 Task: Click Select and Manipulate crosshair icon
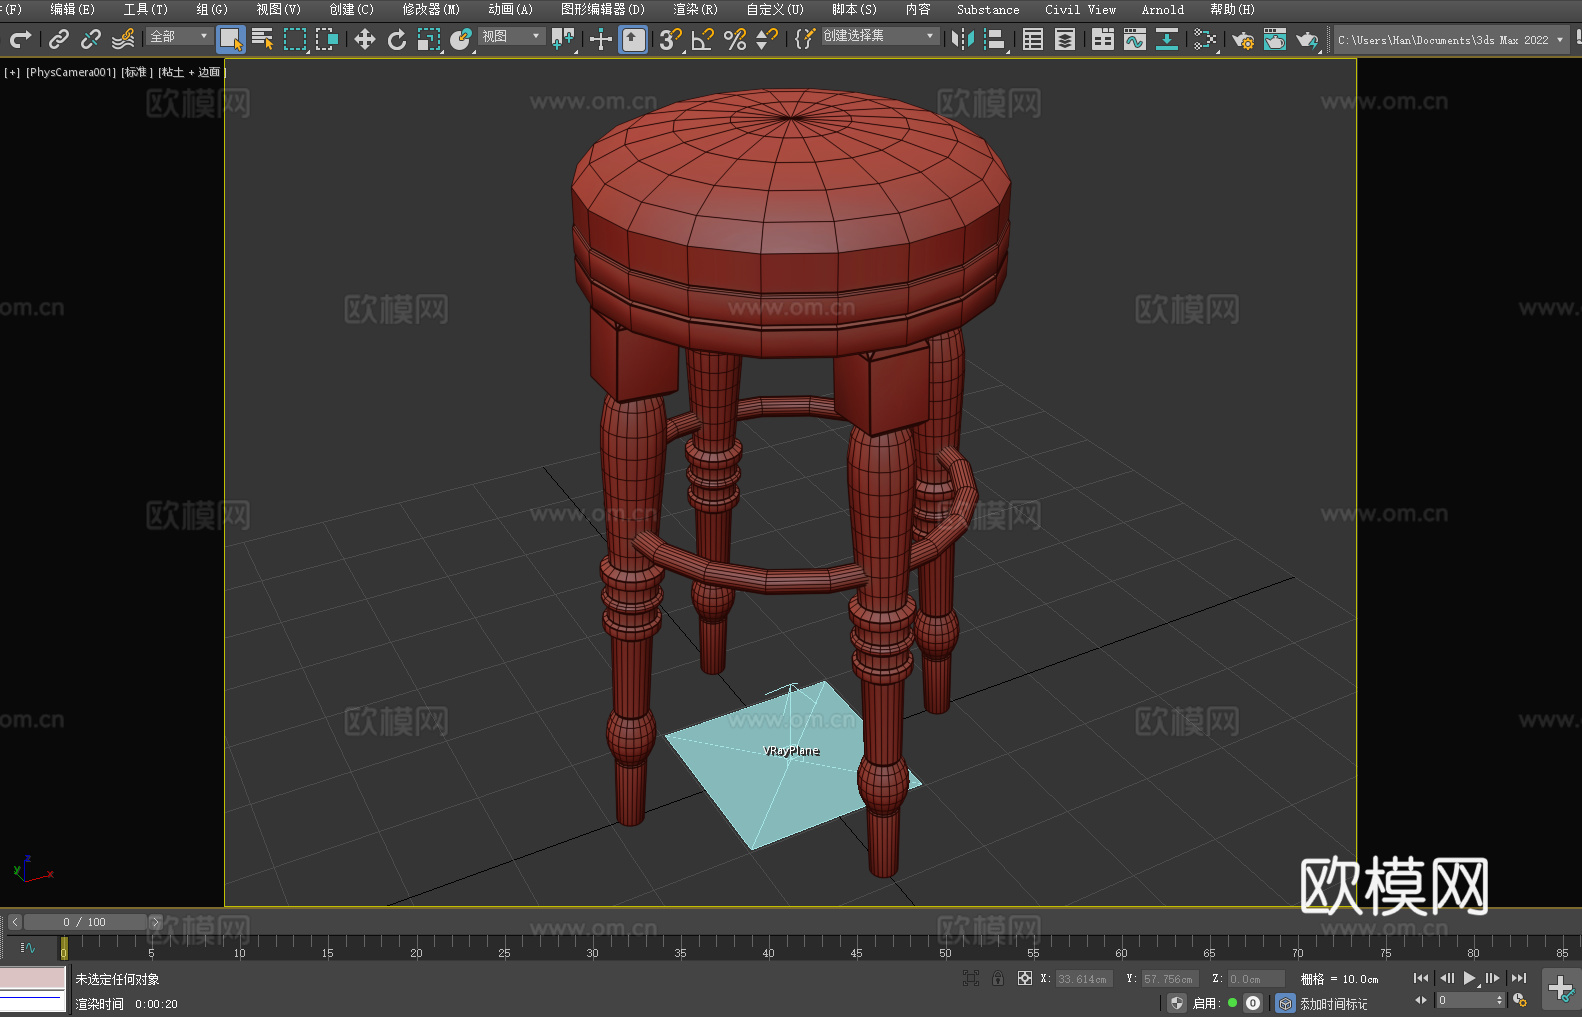point(601,39)
